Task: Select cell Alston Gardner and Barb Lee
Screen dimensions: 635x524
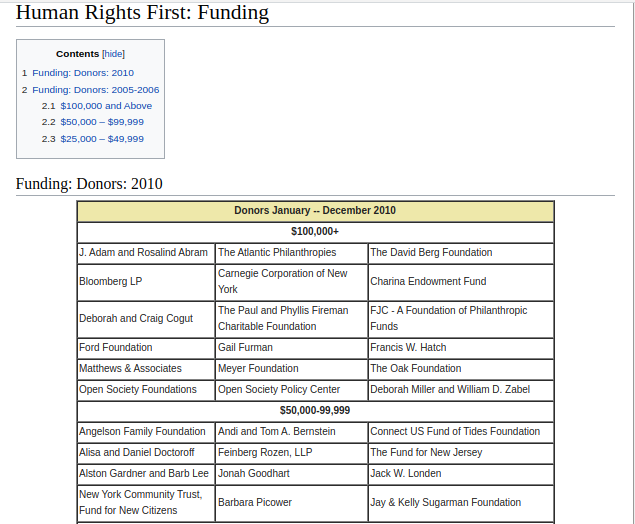Action: (x=146, y=474)
